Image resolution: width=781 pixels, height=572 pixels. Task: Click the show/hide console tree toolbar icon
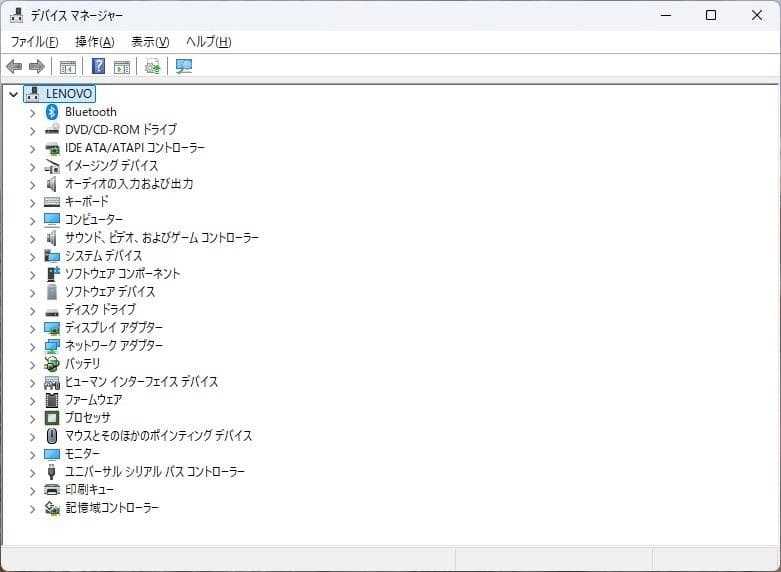(68, 66)
